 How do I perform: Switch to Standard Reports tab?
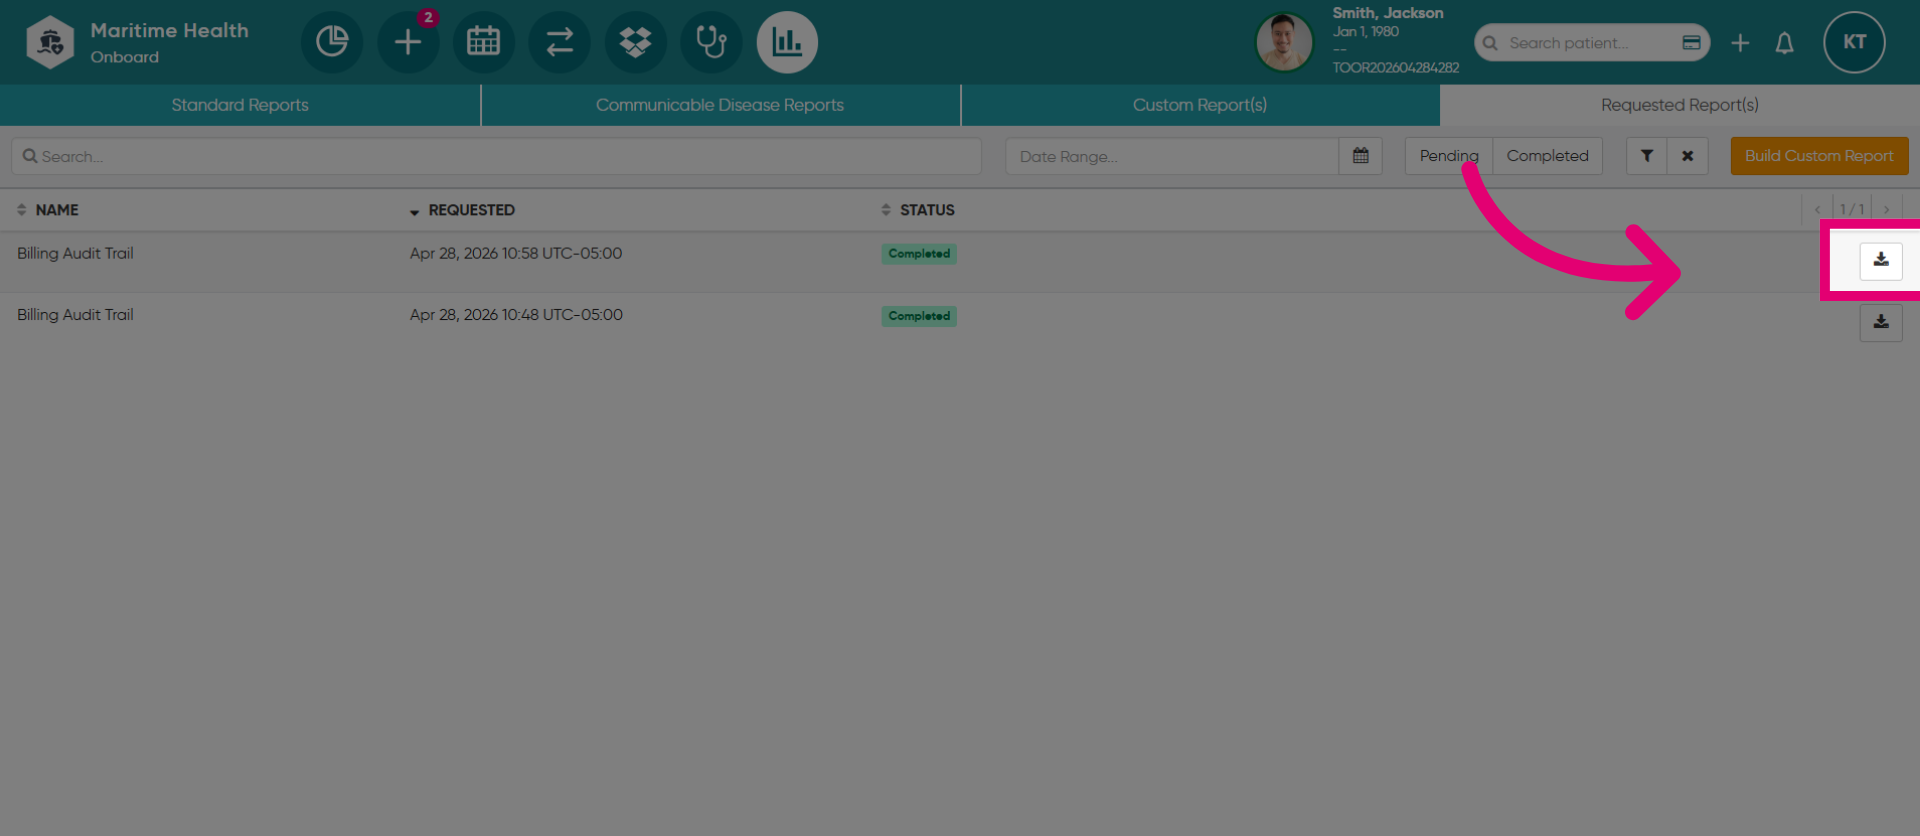point(240,105)
